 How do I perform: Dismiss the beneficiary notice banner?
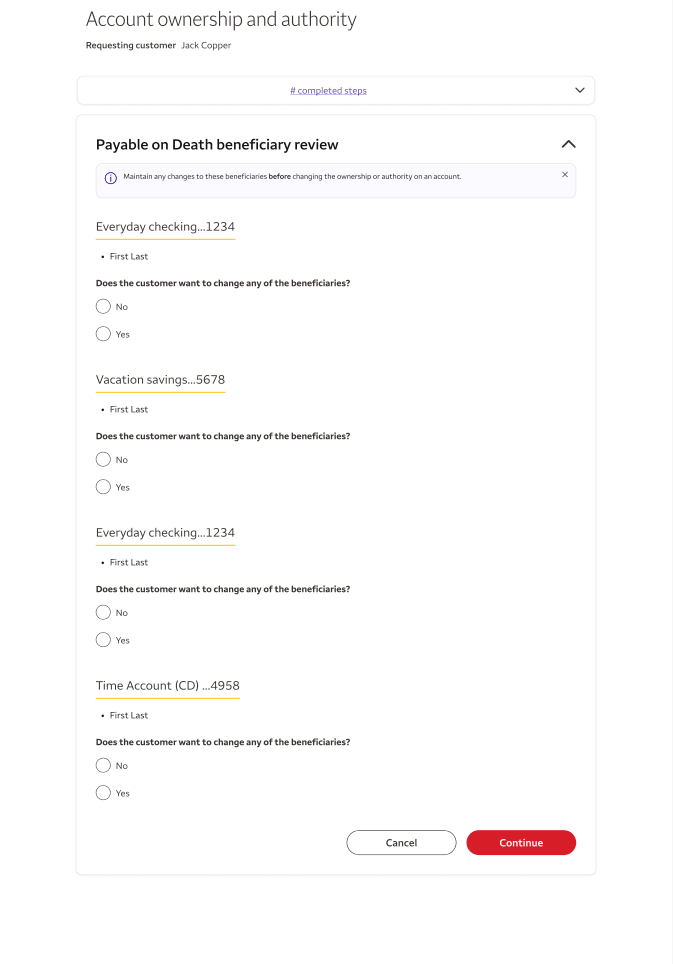pos(565,175)
